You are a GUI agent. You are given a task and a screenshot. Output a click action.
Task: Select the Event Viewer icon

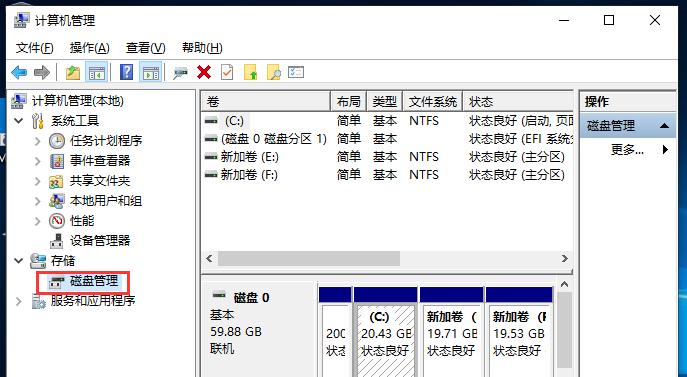[x=57, y=161]
